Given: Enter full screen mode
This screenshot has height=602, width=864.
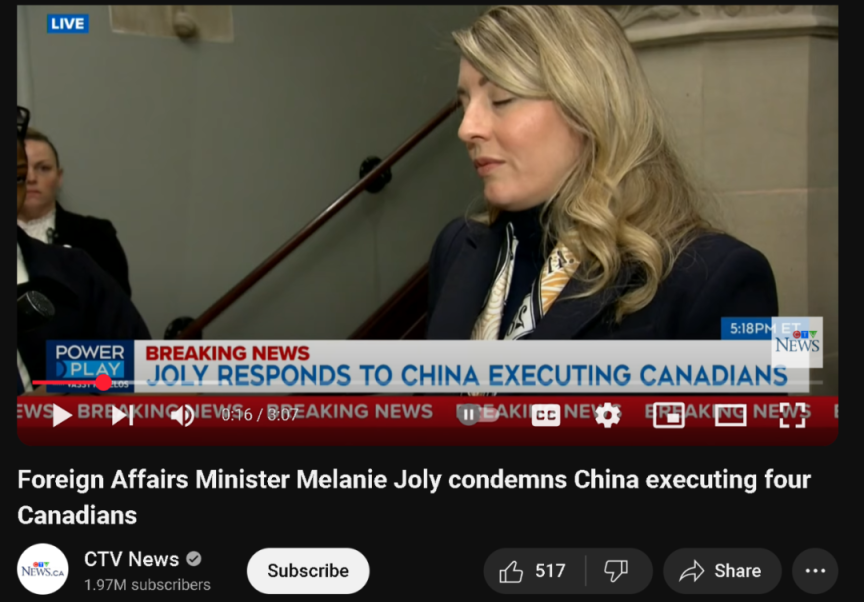Looking at the screenshot, I should point(792,415).
